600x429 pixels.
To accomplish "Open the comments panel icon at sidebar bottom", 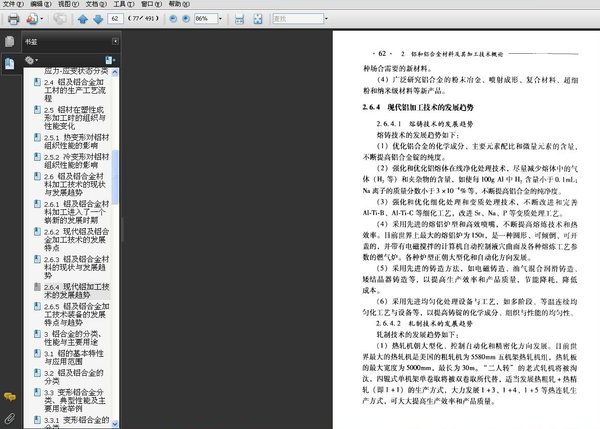I will tap(10, 397).
